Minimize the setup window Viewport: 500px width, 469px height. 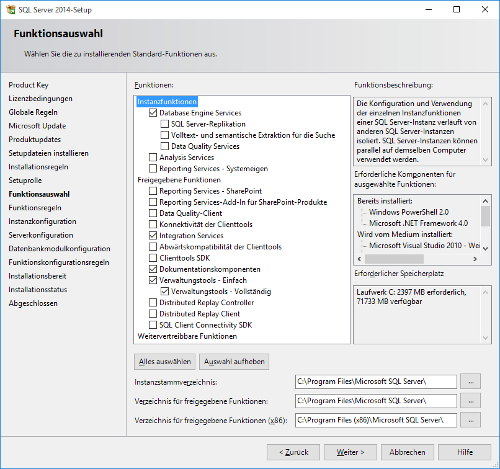(x=429, y=9)
